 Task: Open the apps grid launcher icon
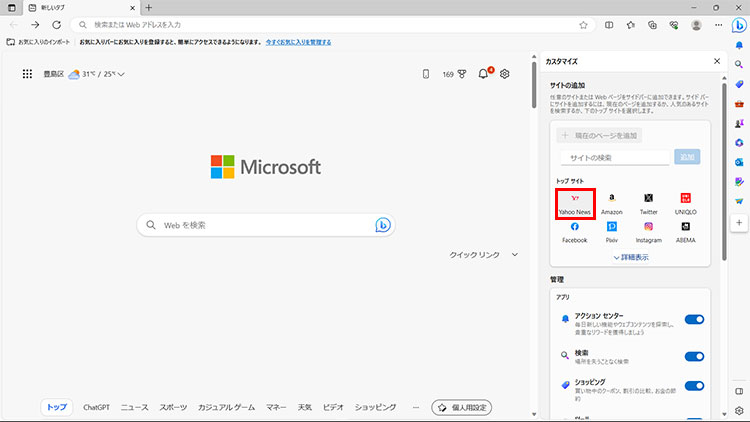(27, 74)
